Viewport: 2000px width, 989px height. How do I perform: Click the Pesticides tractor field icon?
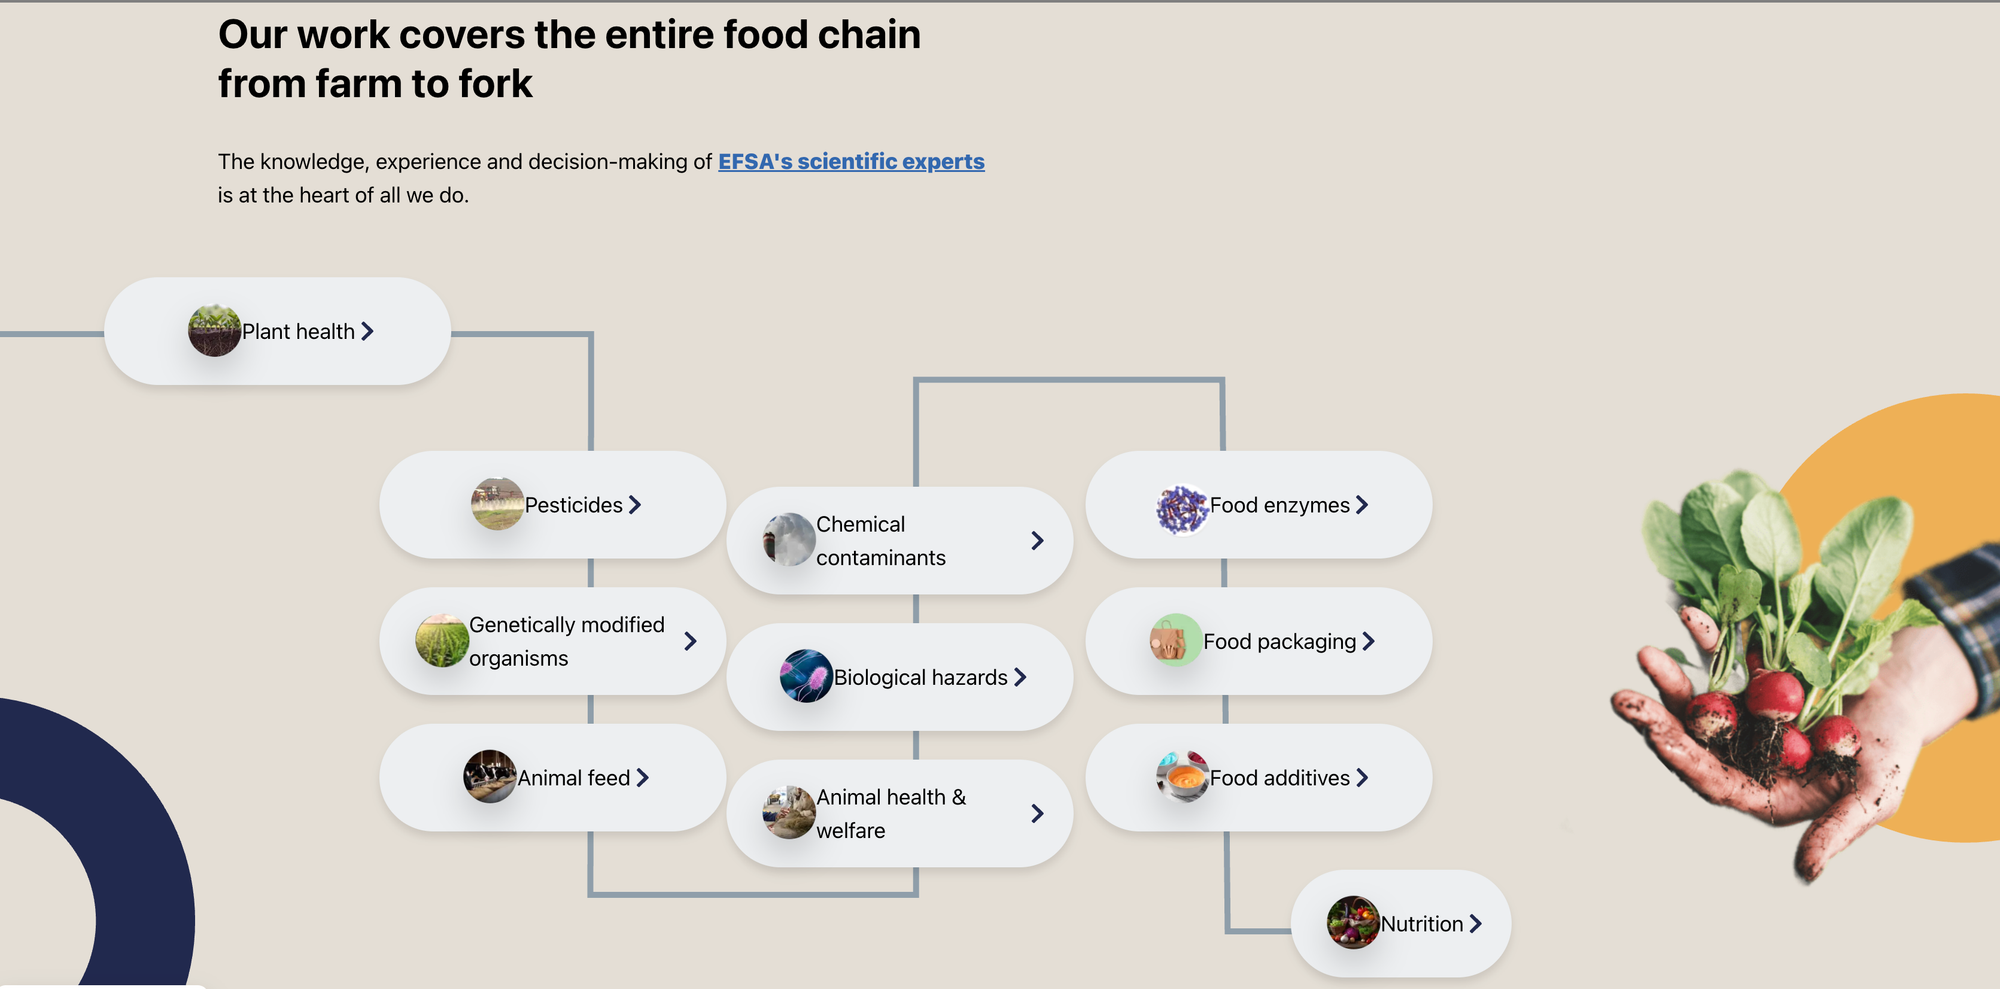498,504
